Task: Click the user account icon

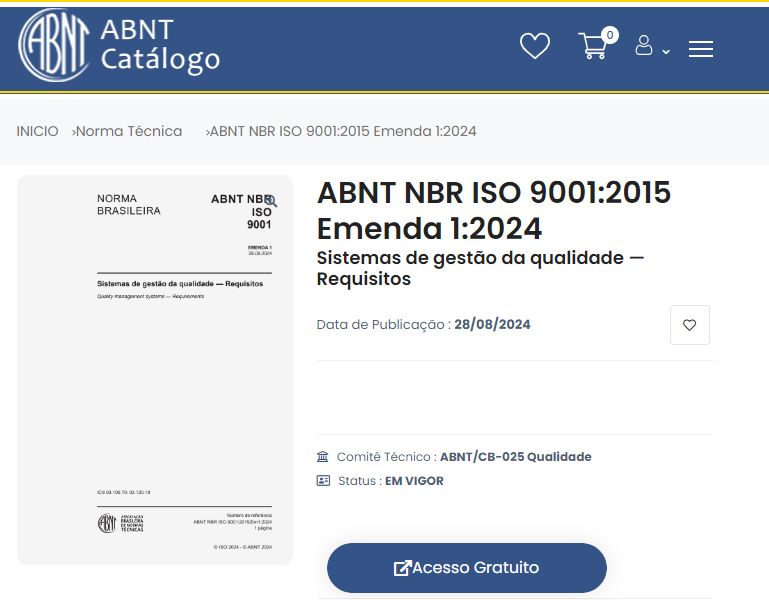Action: tap(644, 46)
